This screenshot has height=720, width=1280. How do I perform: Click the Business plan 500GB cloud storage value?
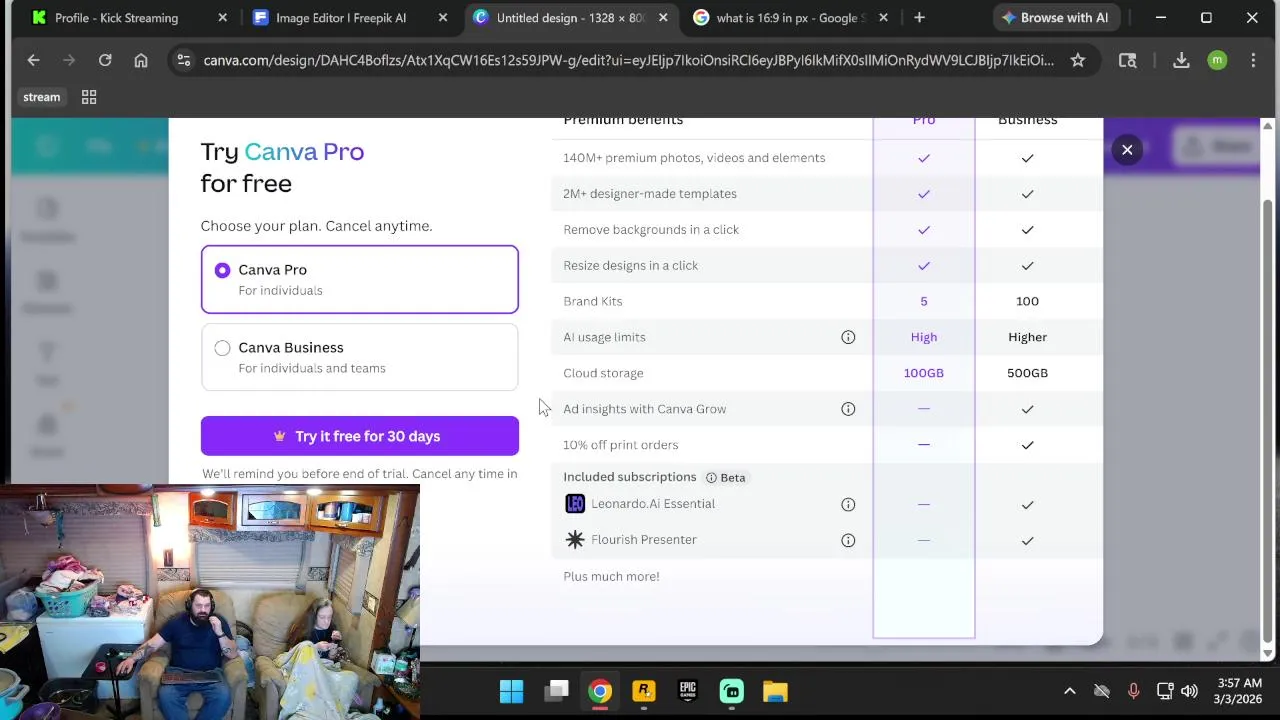pos(1027,373)
